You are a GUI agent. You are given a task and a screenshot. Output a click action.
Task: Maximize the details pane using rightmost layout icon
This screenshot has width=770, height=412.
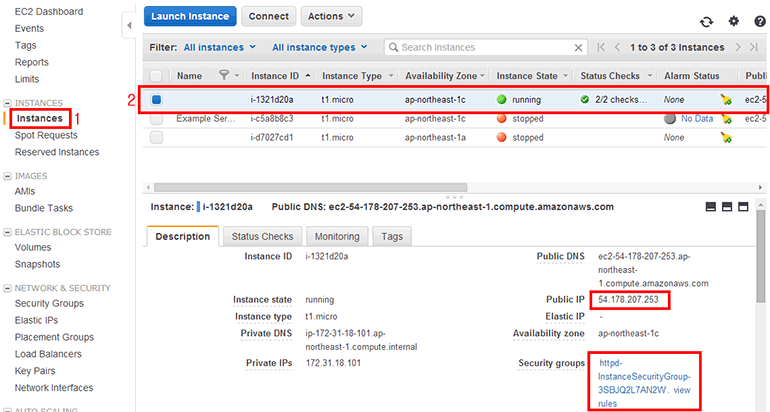743,207
